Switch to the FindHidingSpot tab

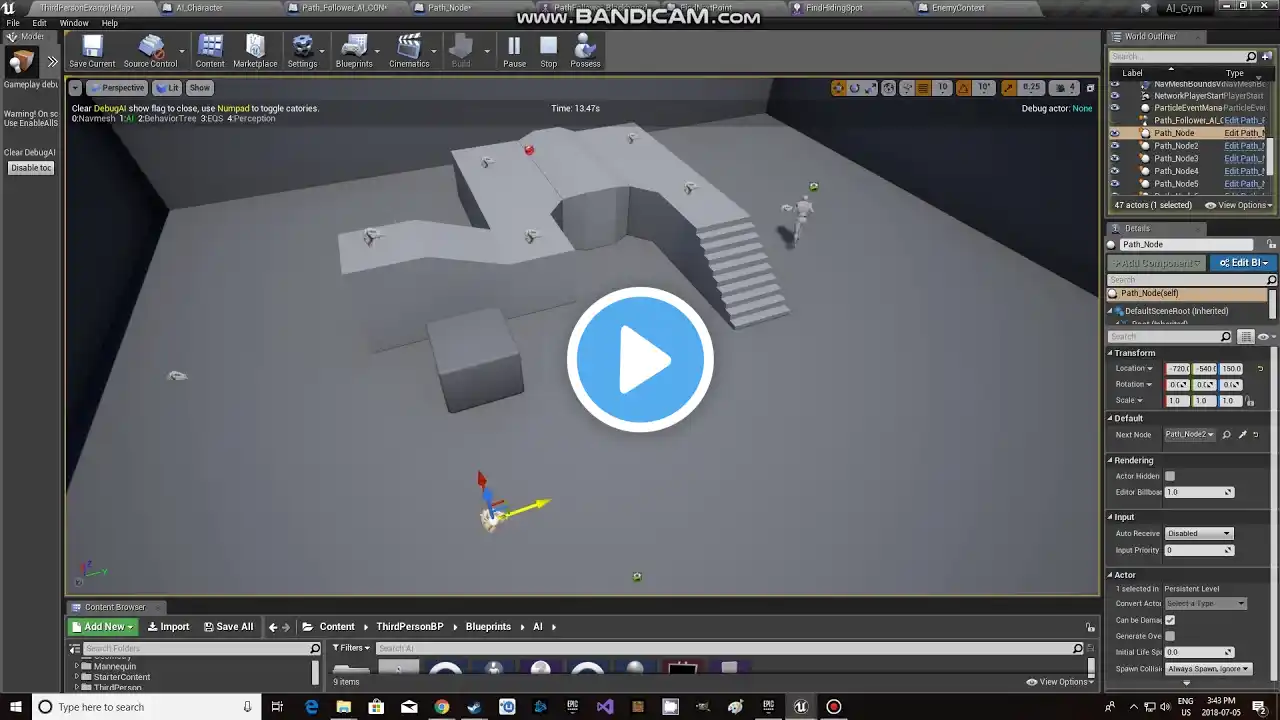click(834, 8)
